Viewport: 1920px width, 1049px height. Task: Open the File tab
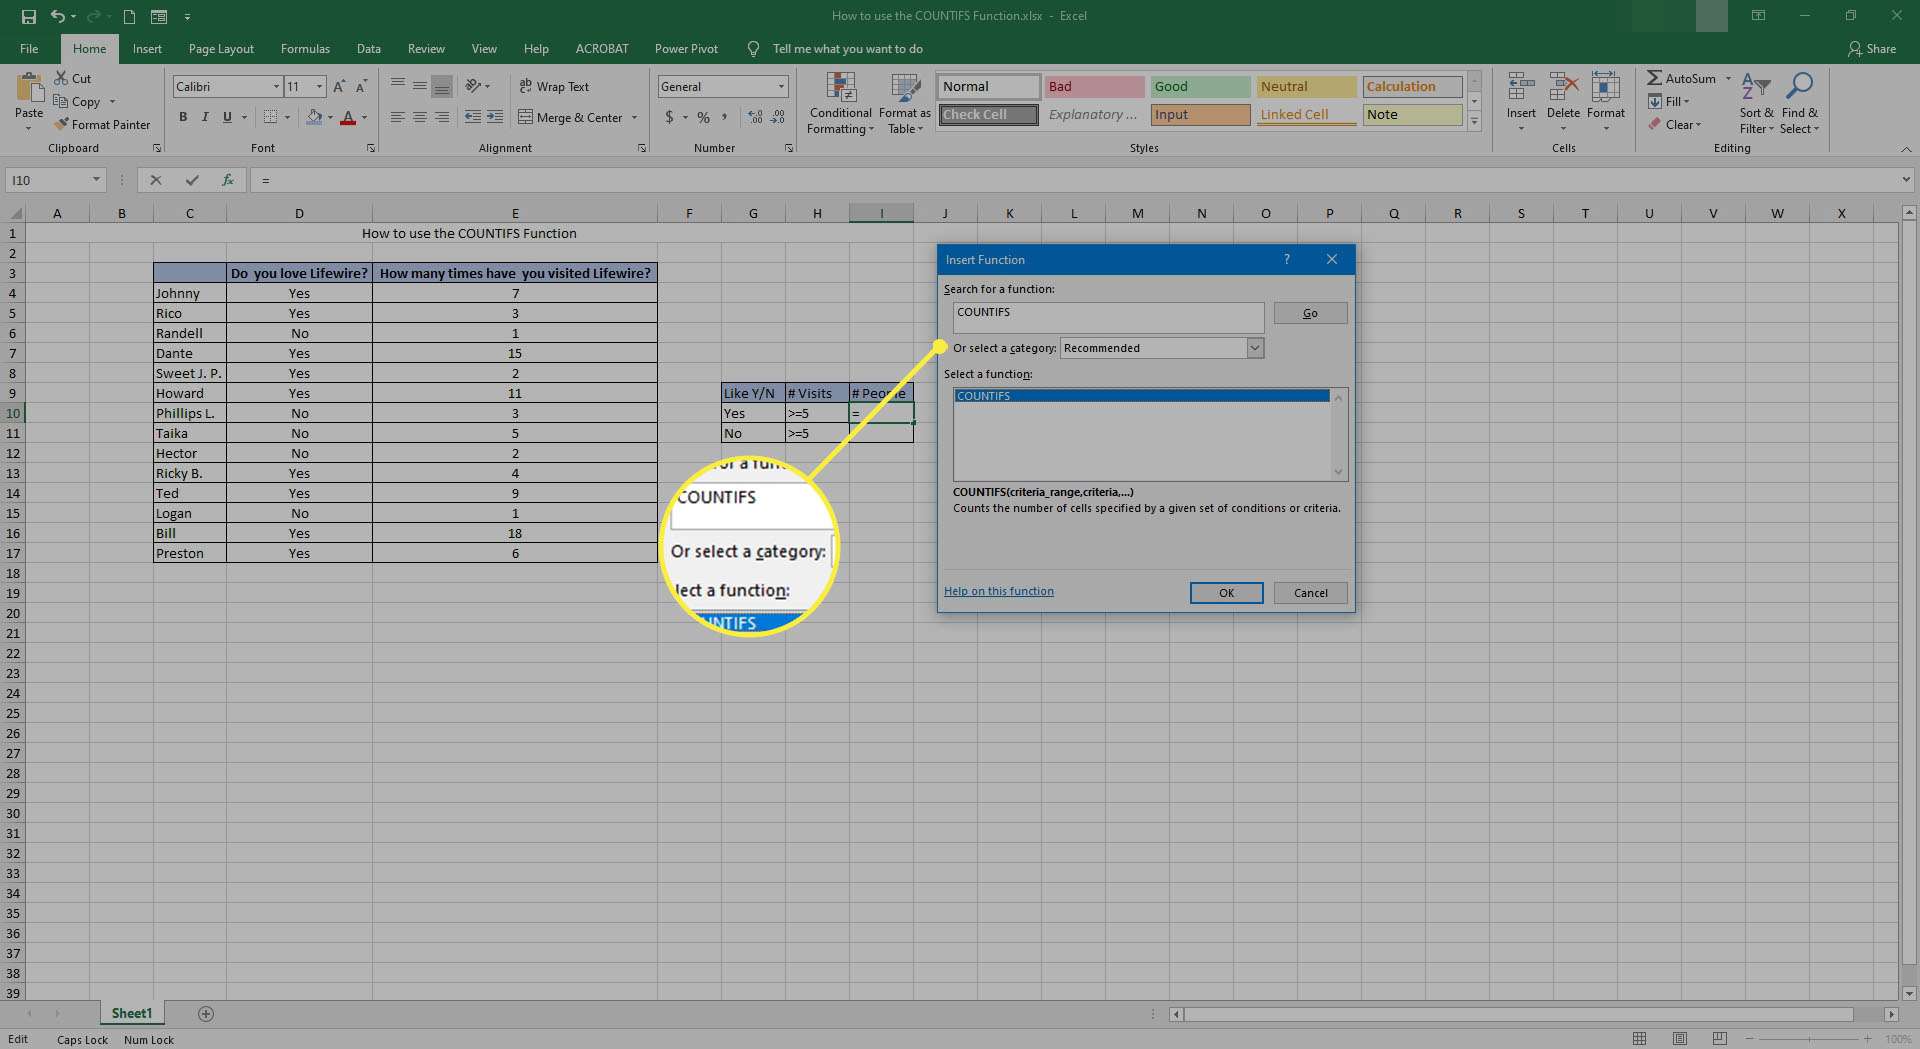[29, 48]
